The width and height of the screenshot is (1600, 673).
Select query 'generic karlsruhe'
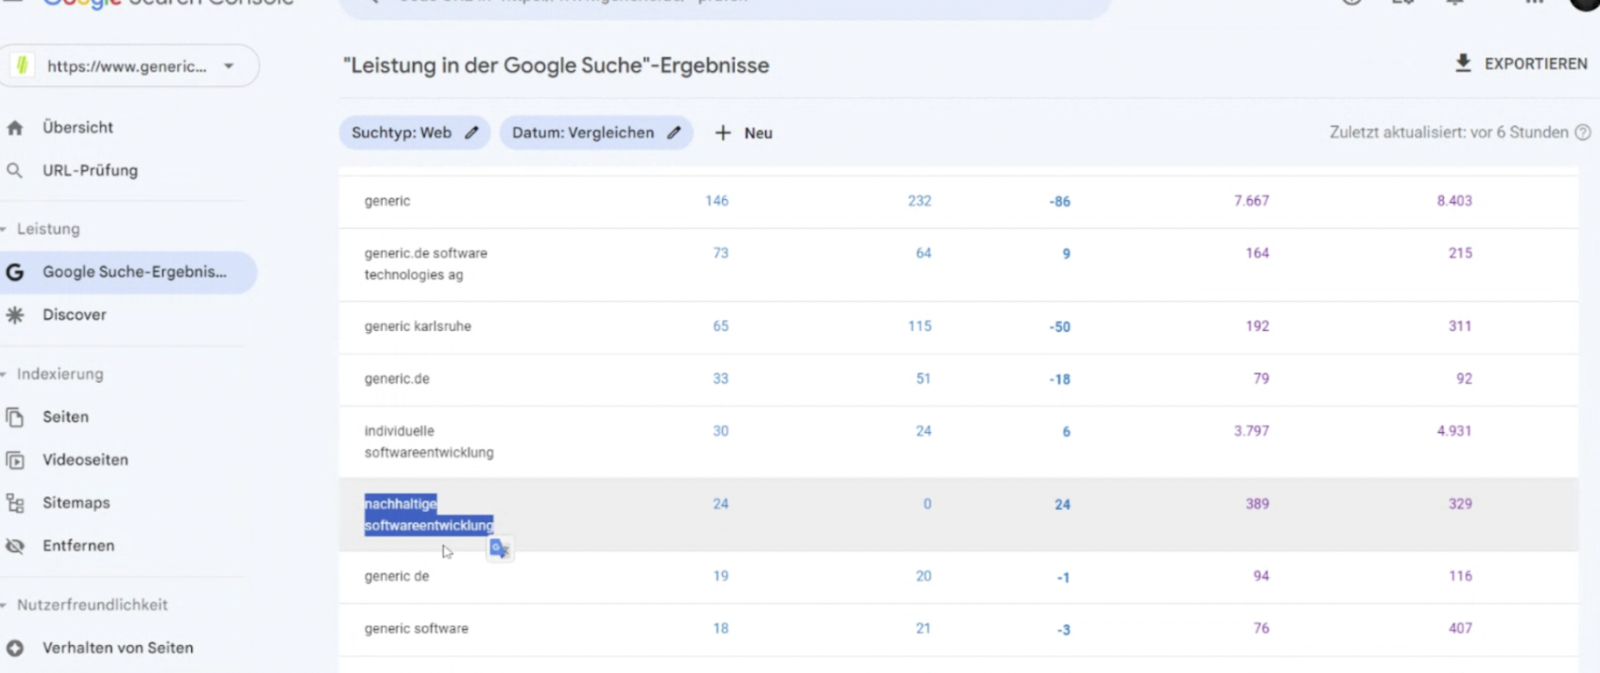[418, 326]
